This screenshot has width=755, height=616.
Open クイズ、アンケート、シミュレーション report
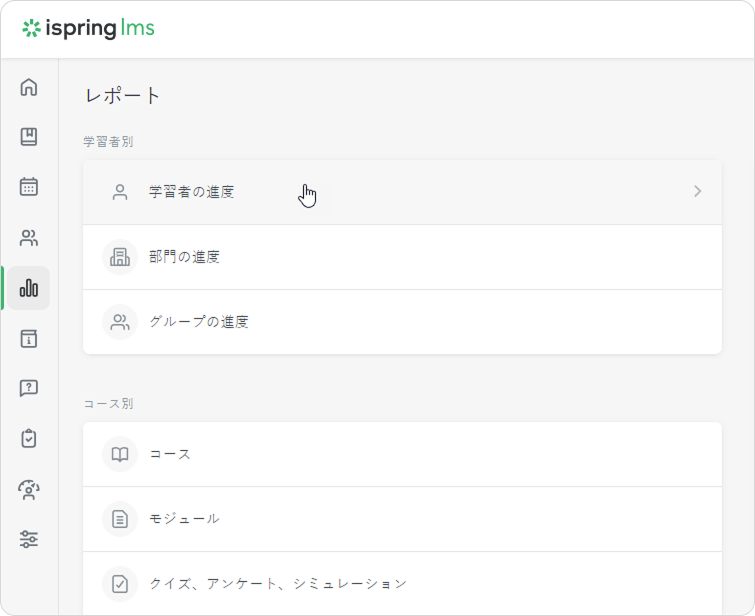[278, 584]
